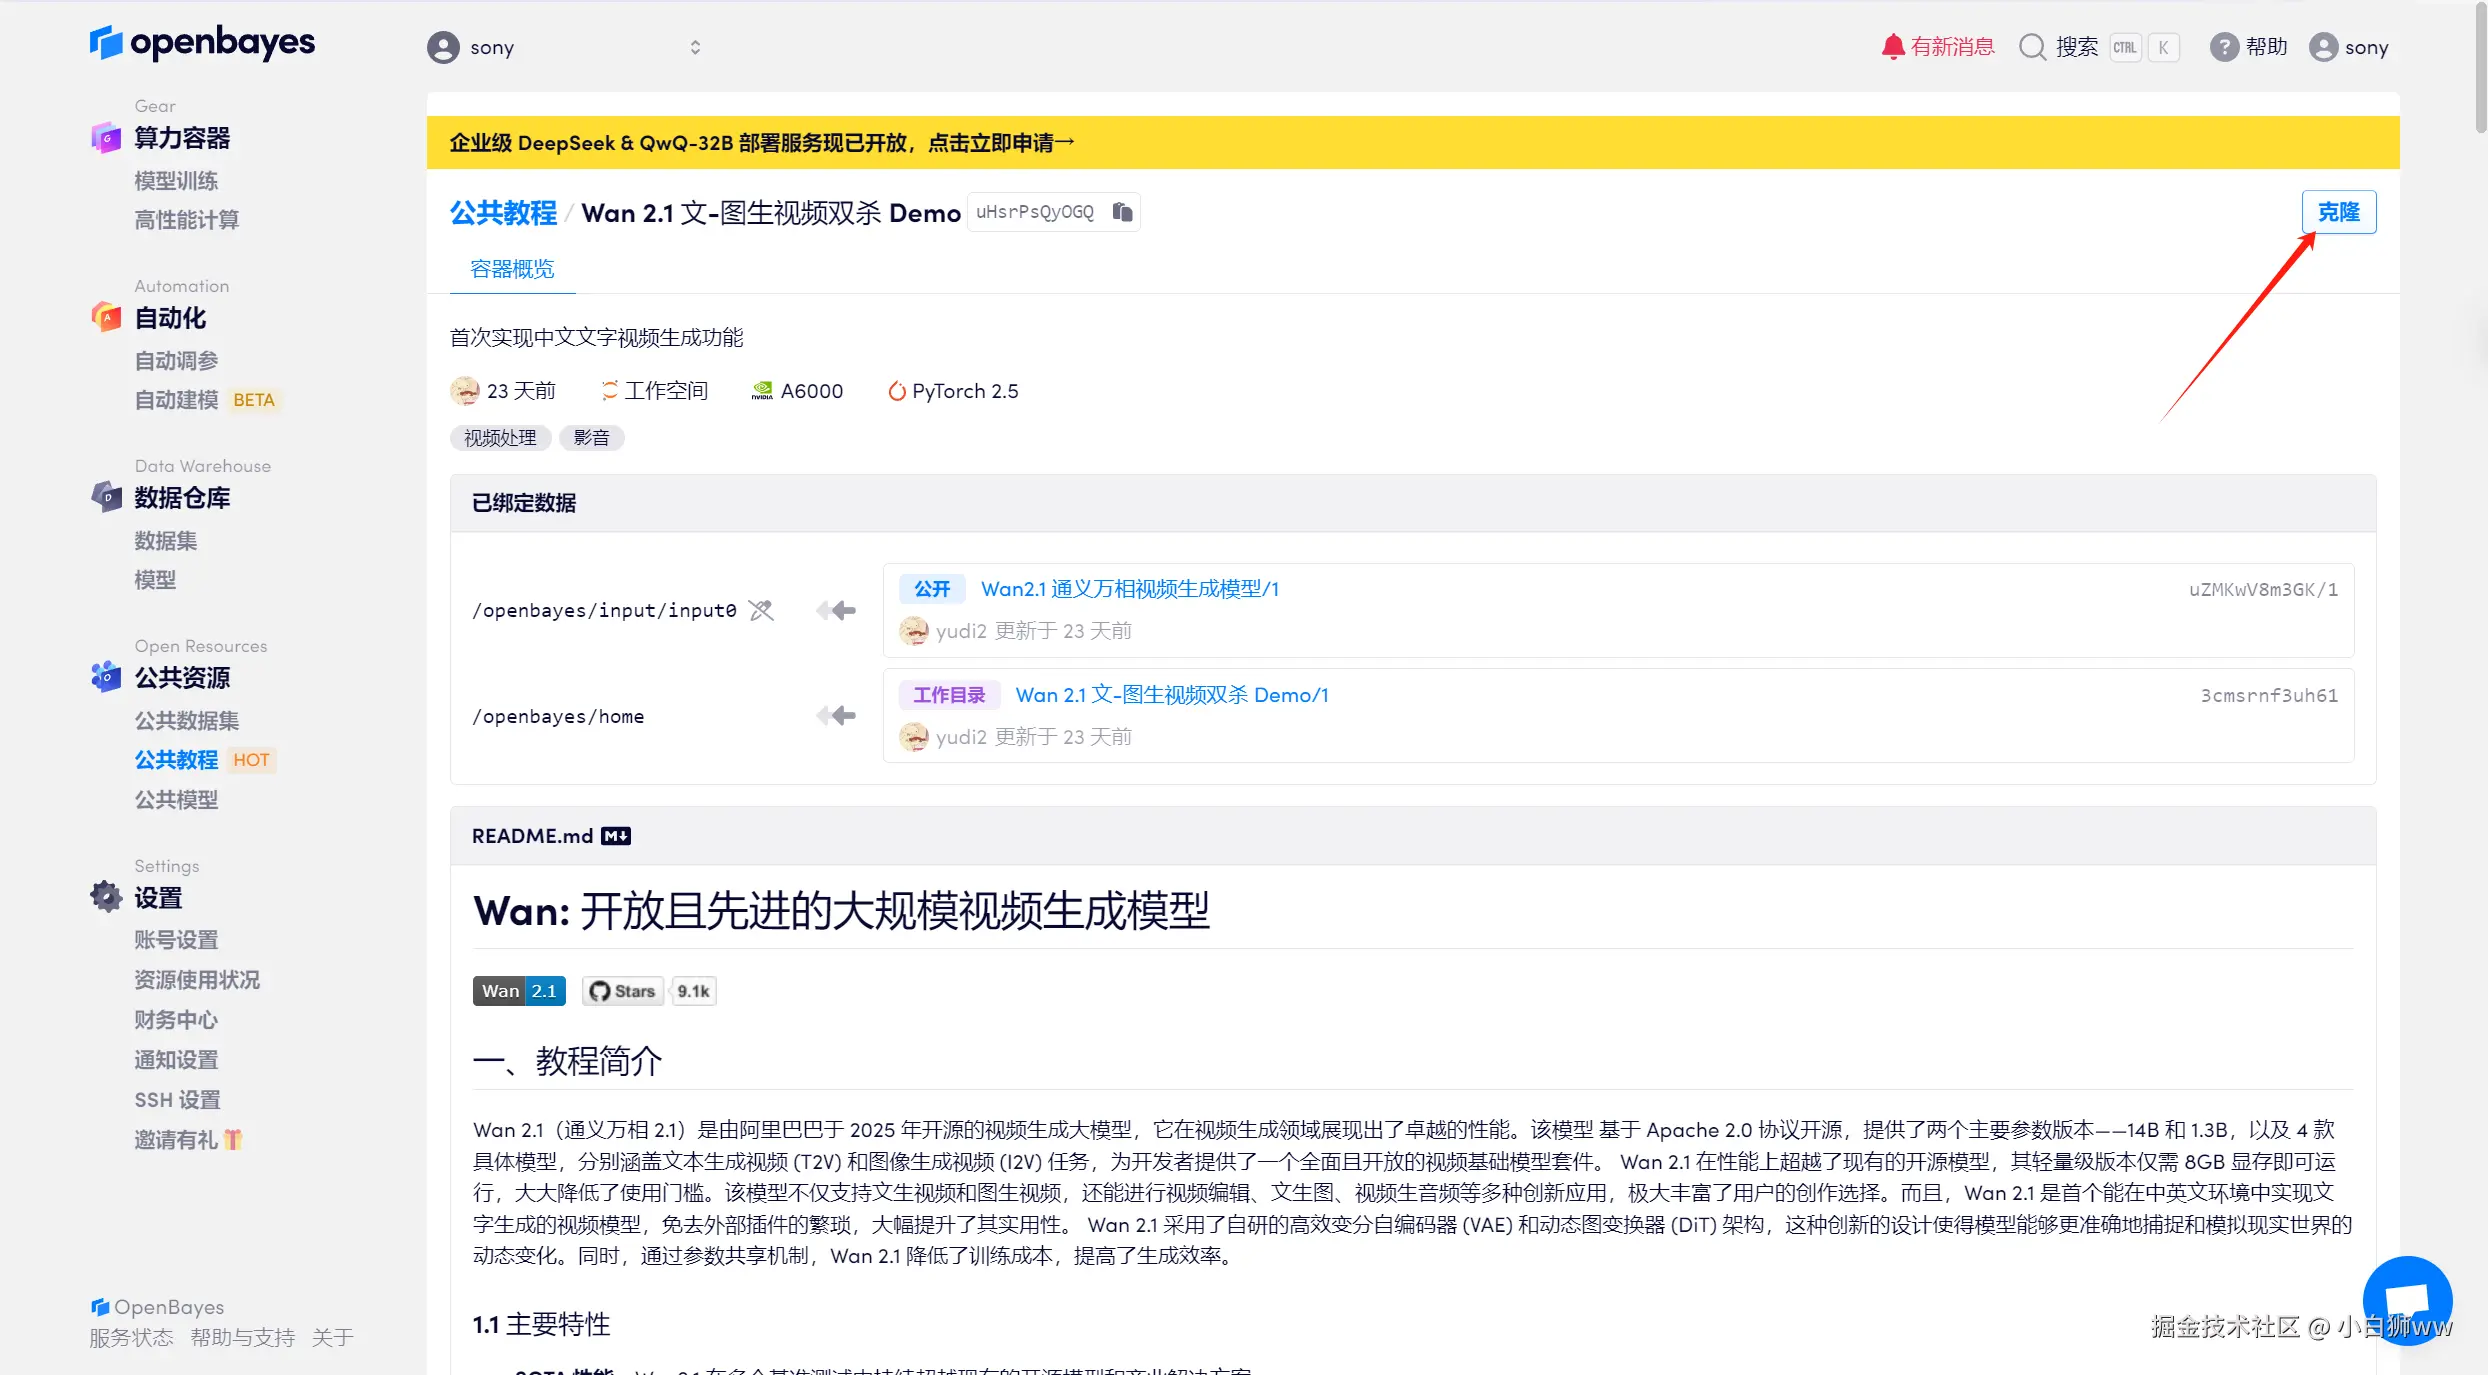Open the help question mark icon
This screenshot has width=2488, height=1375.
(2223, 47)
